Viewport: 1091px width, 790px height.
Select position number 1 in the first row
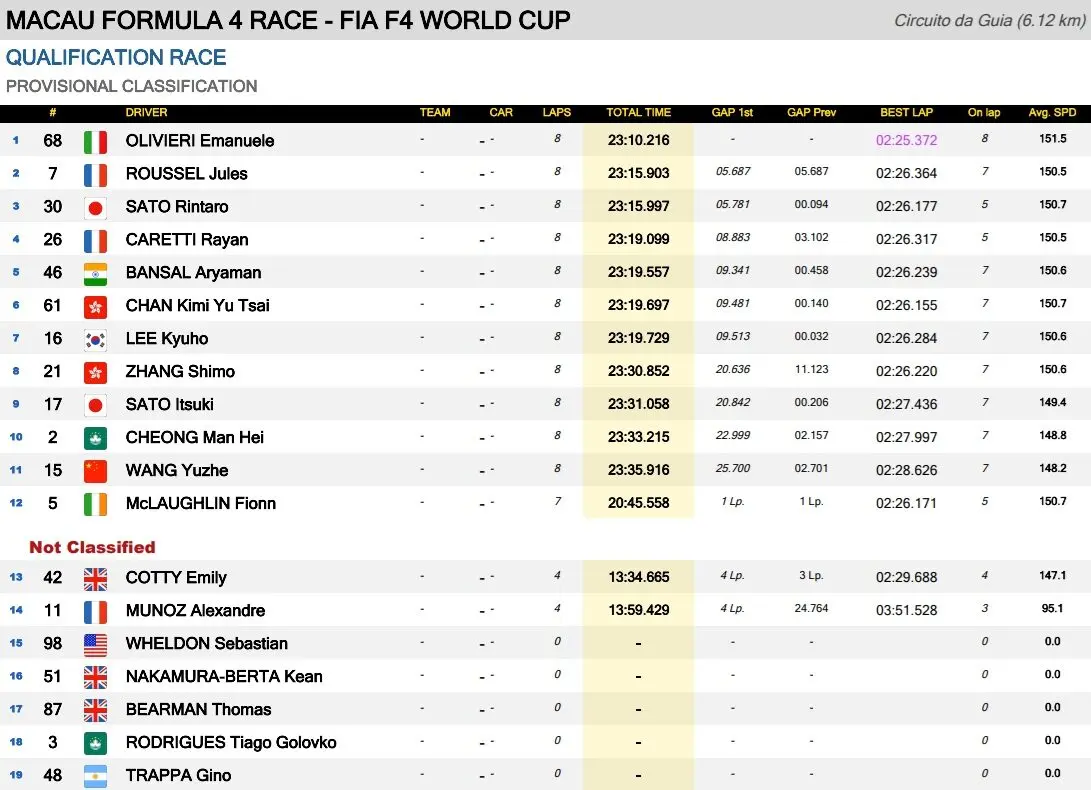coord(16,140)
